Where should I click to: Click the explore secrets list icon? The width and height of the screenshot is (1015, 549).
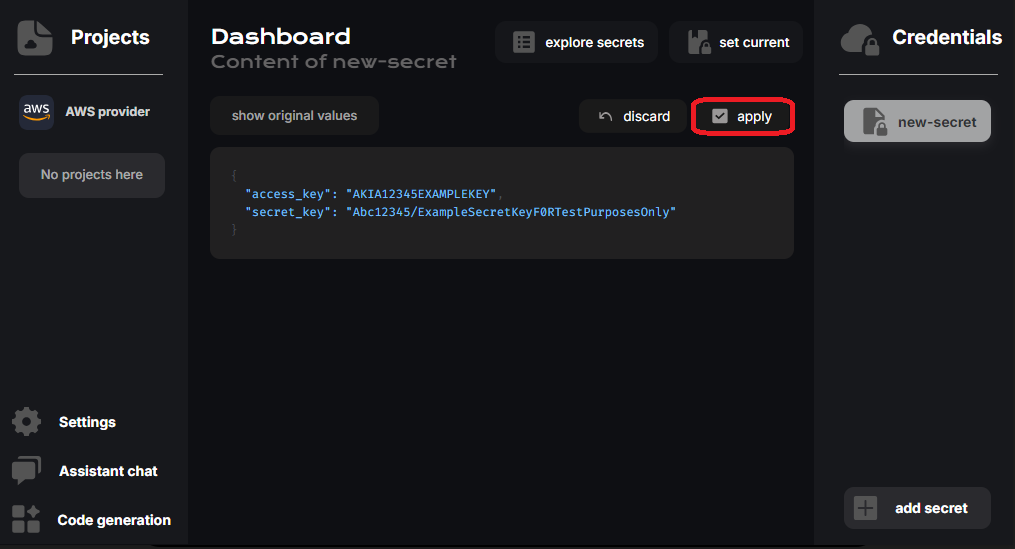pyautogui.click(x=524, y=43)
